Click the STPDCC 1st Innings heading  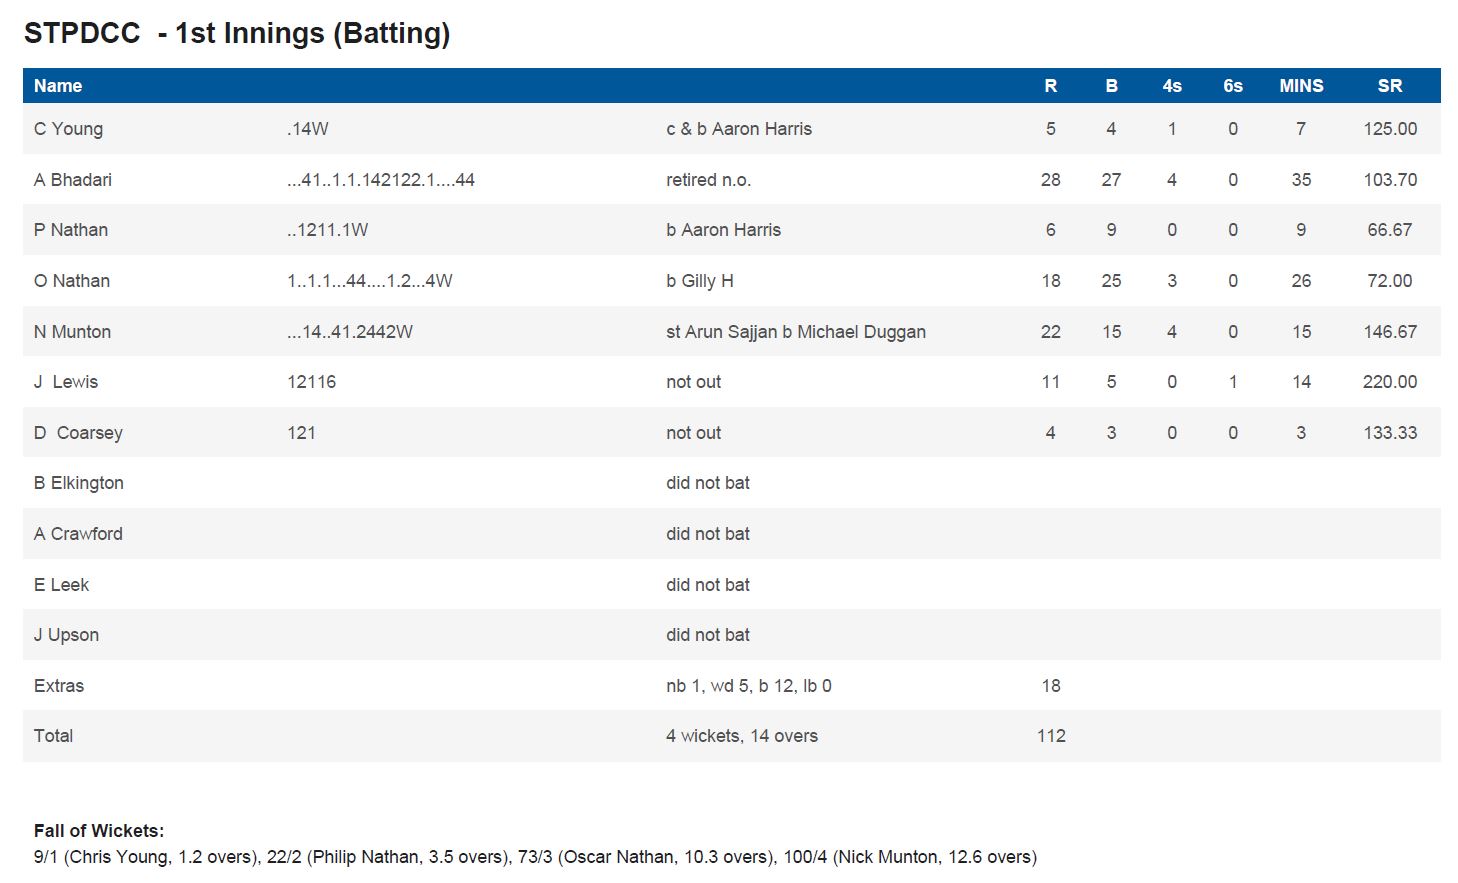[x=237, y=33]
